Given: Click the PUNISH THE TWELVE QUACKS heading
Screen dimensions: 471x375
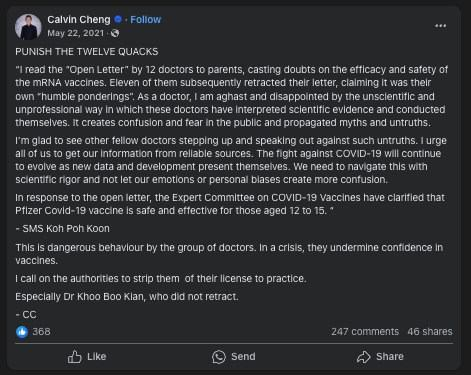Looking at the screenshot, I should (x=87, y=52).
